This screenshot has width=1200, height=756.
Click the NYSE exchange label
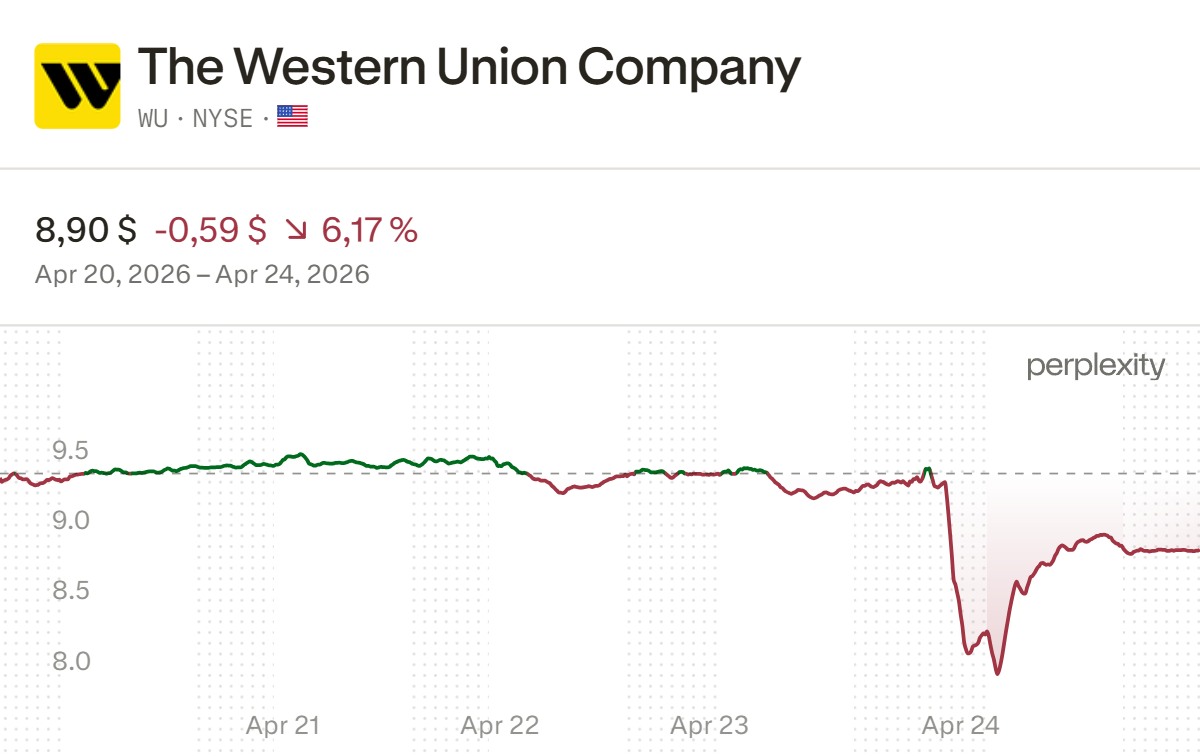pyautogui.click(x=222, y=118)
